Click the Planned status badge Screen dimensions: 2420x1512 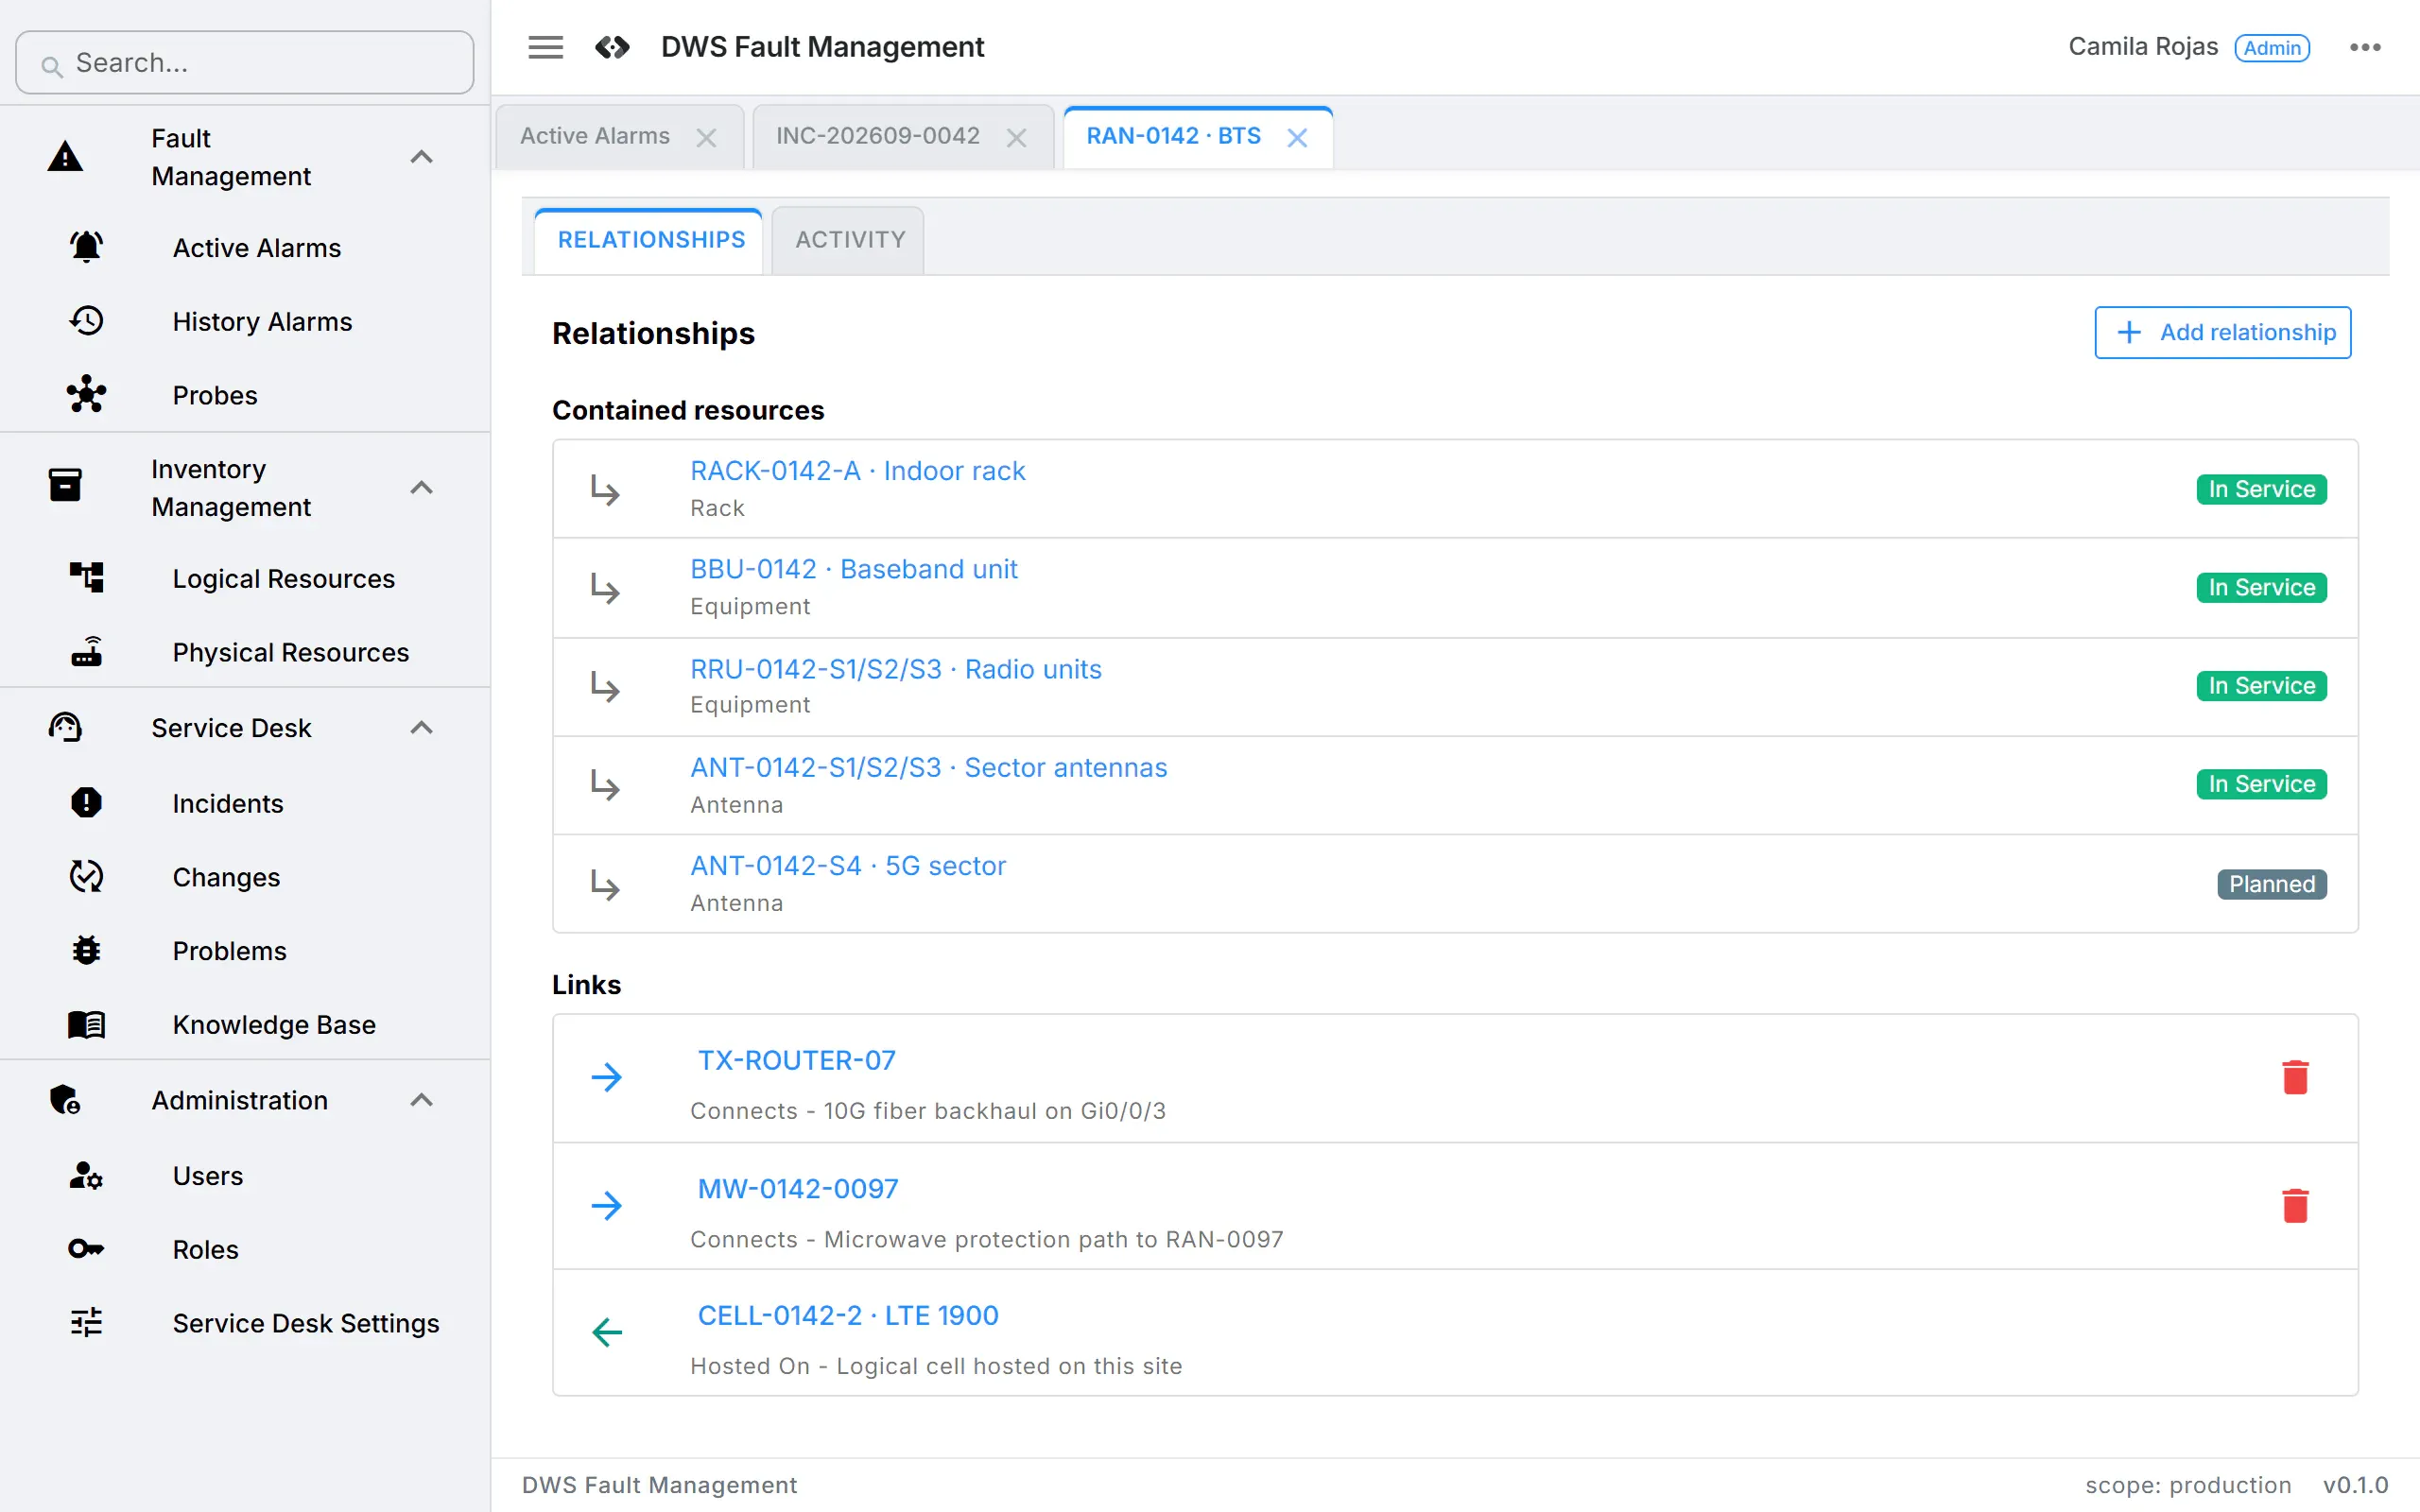[x=2272, y=884]
